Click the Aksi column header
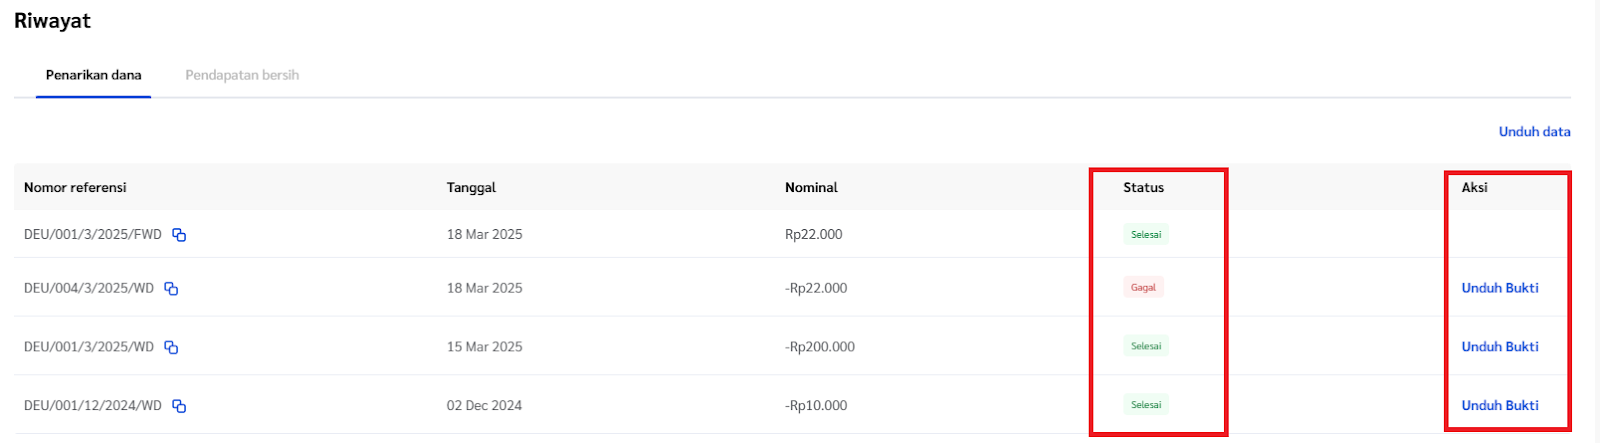This screenshot has height=443, width=1600. pyautogui.click(x=1474, y=188)
